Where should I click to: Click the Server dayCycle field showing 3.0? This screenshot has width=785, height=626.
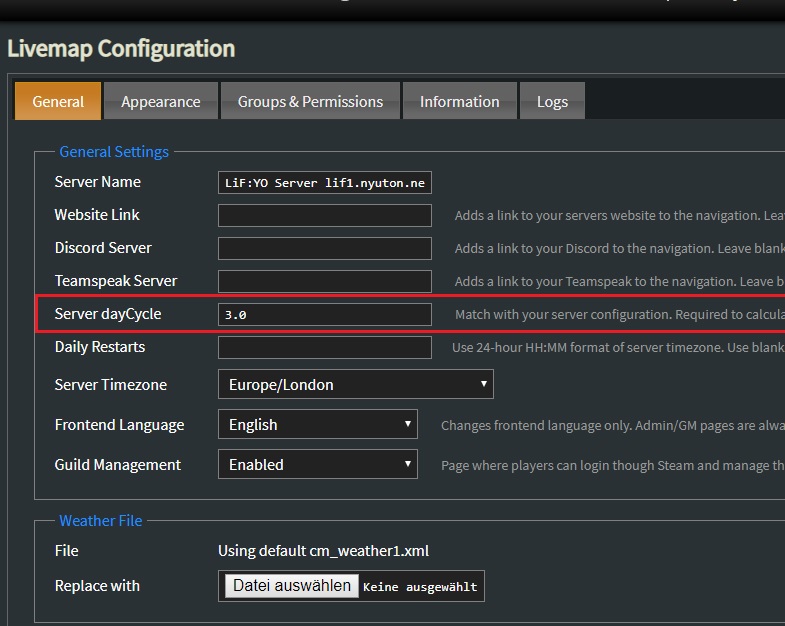coord(325,314)
